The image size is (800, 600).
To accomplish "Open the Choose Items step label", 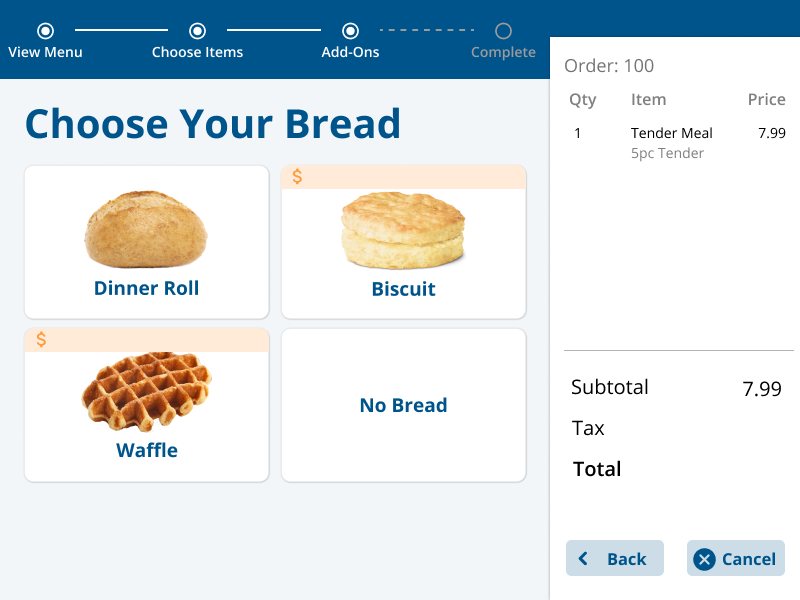I will point(197,52).
